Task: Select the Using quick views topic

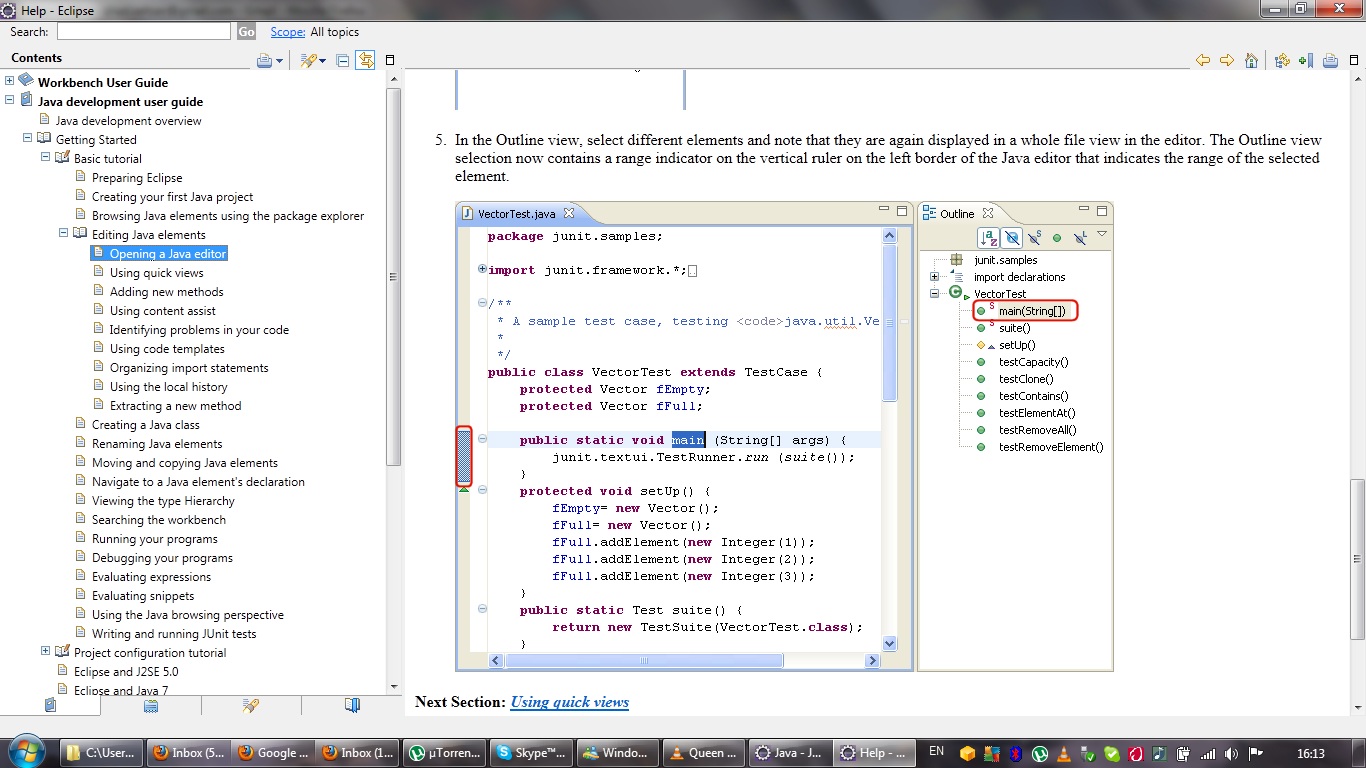Action: [x=156, y=272]
